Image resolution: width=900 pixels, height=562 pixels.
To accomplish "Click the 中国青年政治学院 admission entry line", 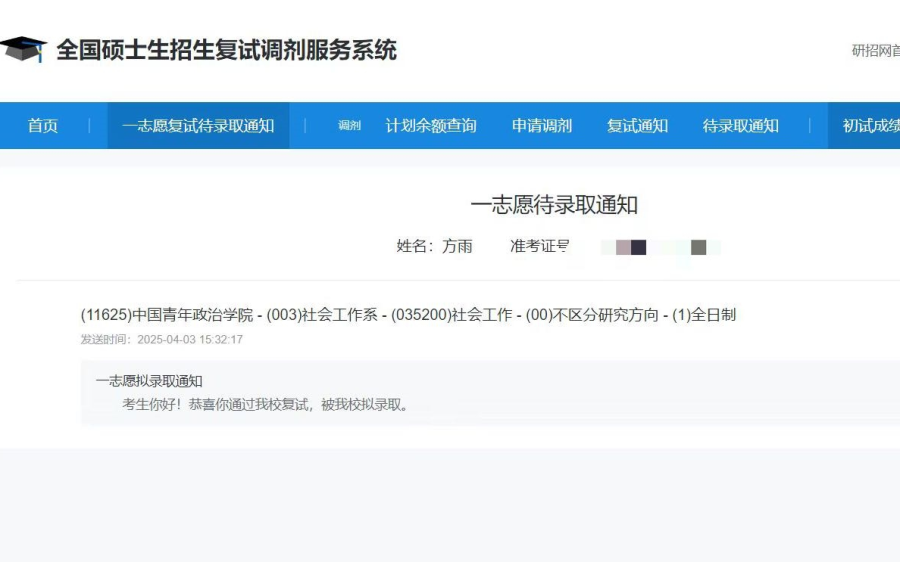I will (x=408, y=315).
